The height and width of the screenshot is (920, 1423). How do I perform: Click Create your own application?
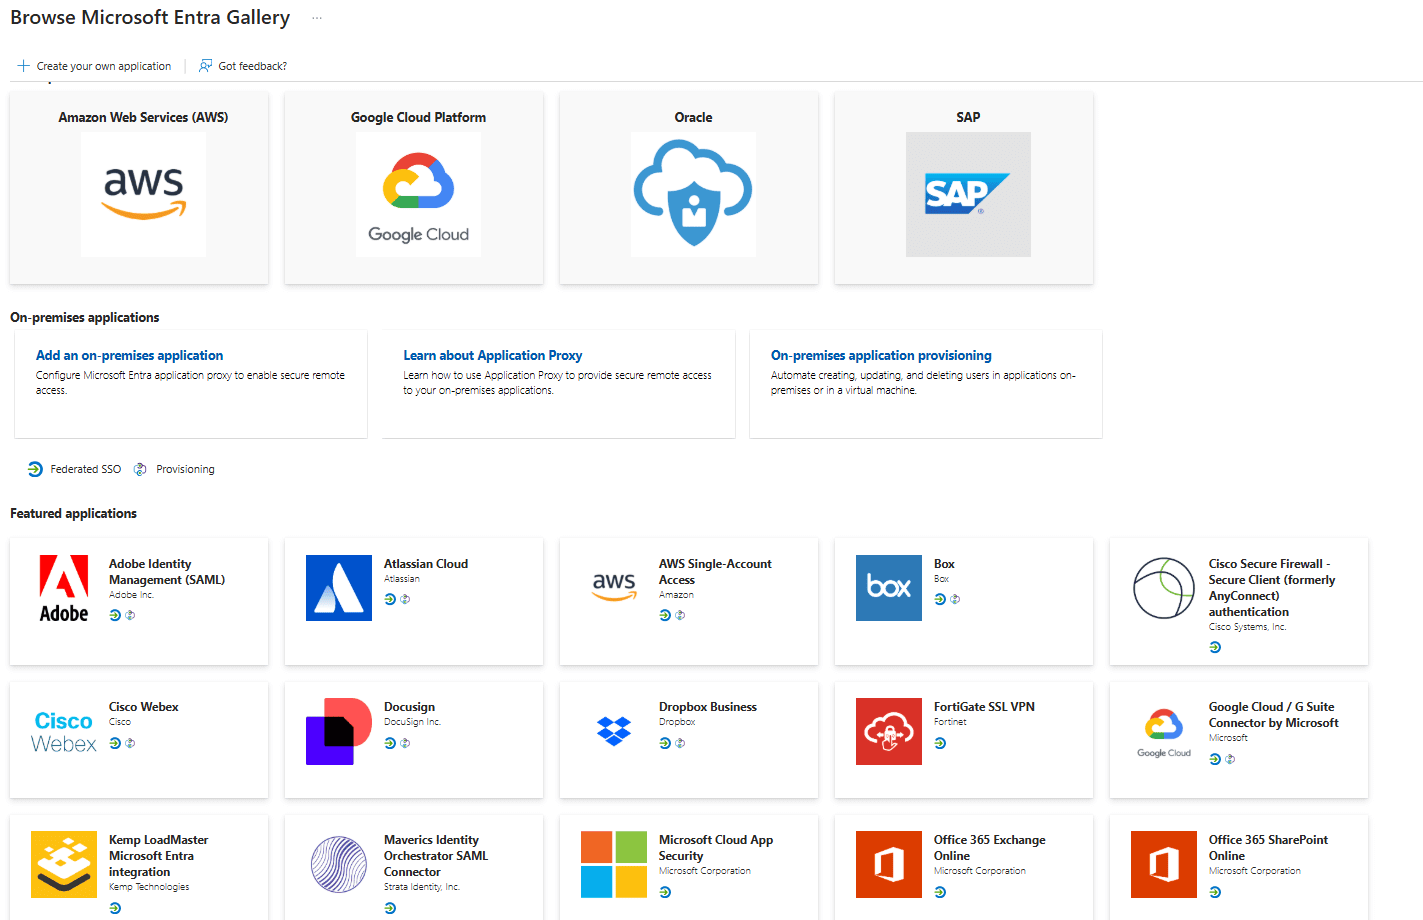tap(95, 66)
